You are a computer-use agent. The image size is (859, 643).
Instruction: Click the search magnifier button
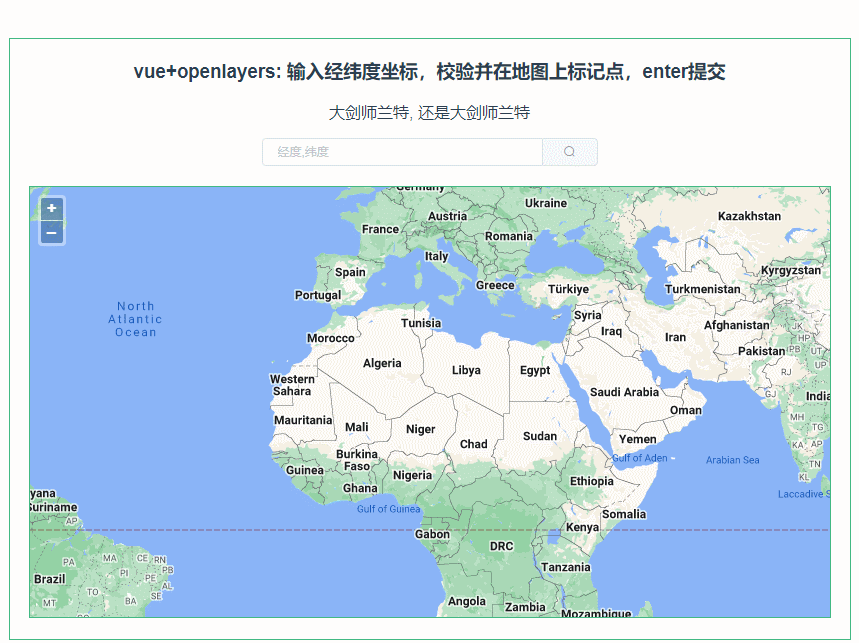click(570, 152)
